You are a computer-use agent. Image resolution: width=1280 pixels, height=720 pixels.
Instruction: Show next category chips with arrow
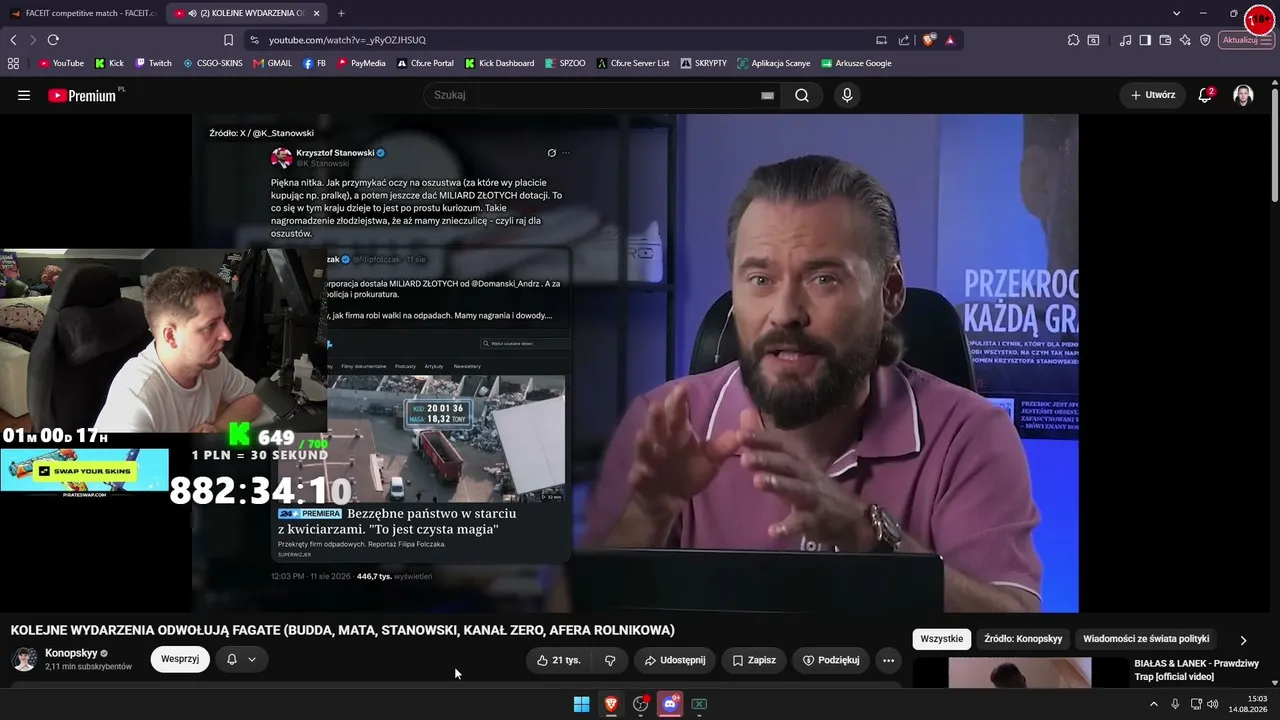(x=1243, y=640)
